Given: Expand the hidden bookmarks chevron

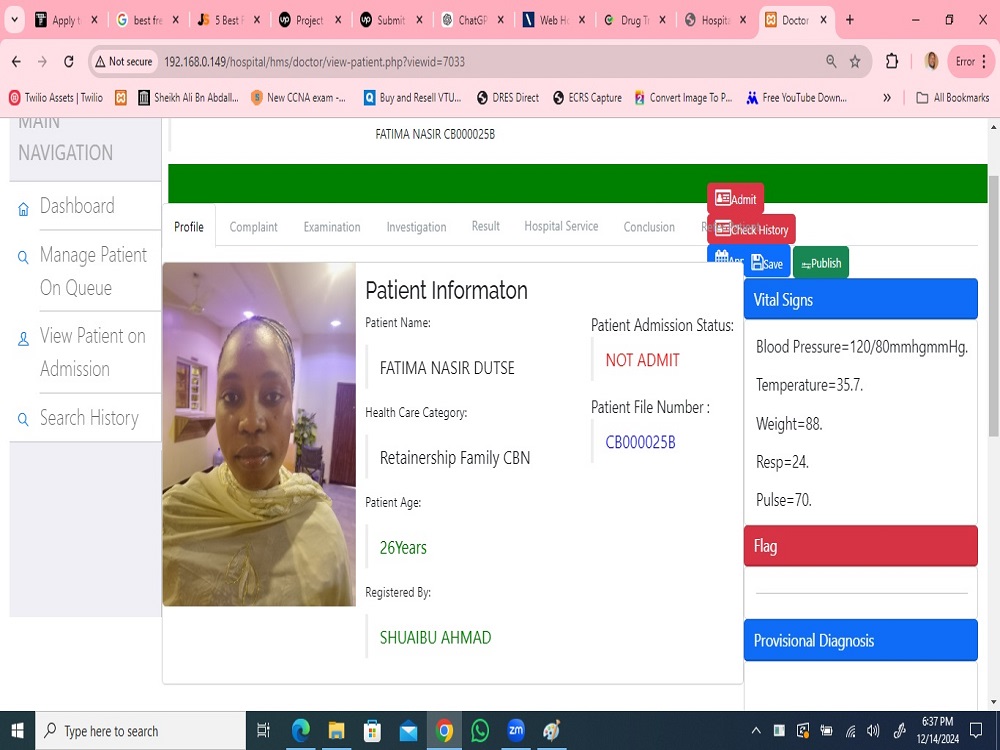Looking at the screenshot, I should tap(886, 98).
